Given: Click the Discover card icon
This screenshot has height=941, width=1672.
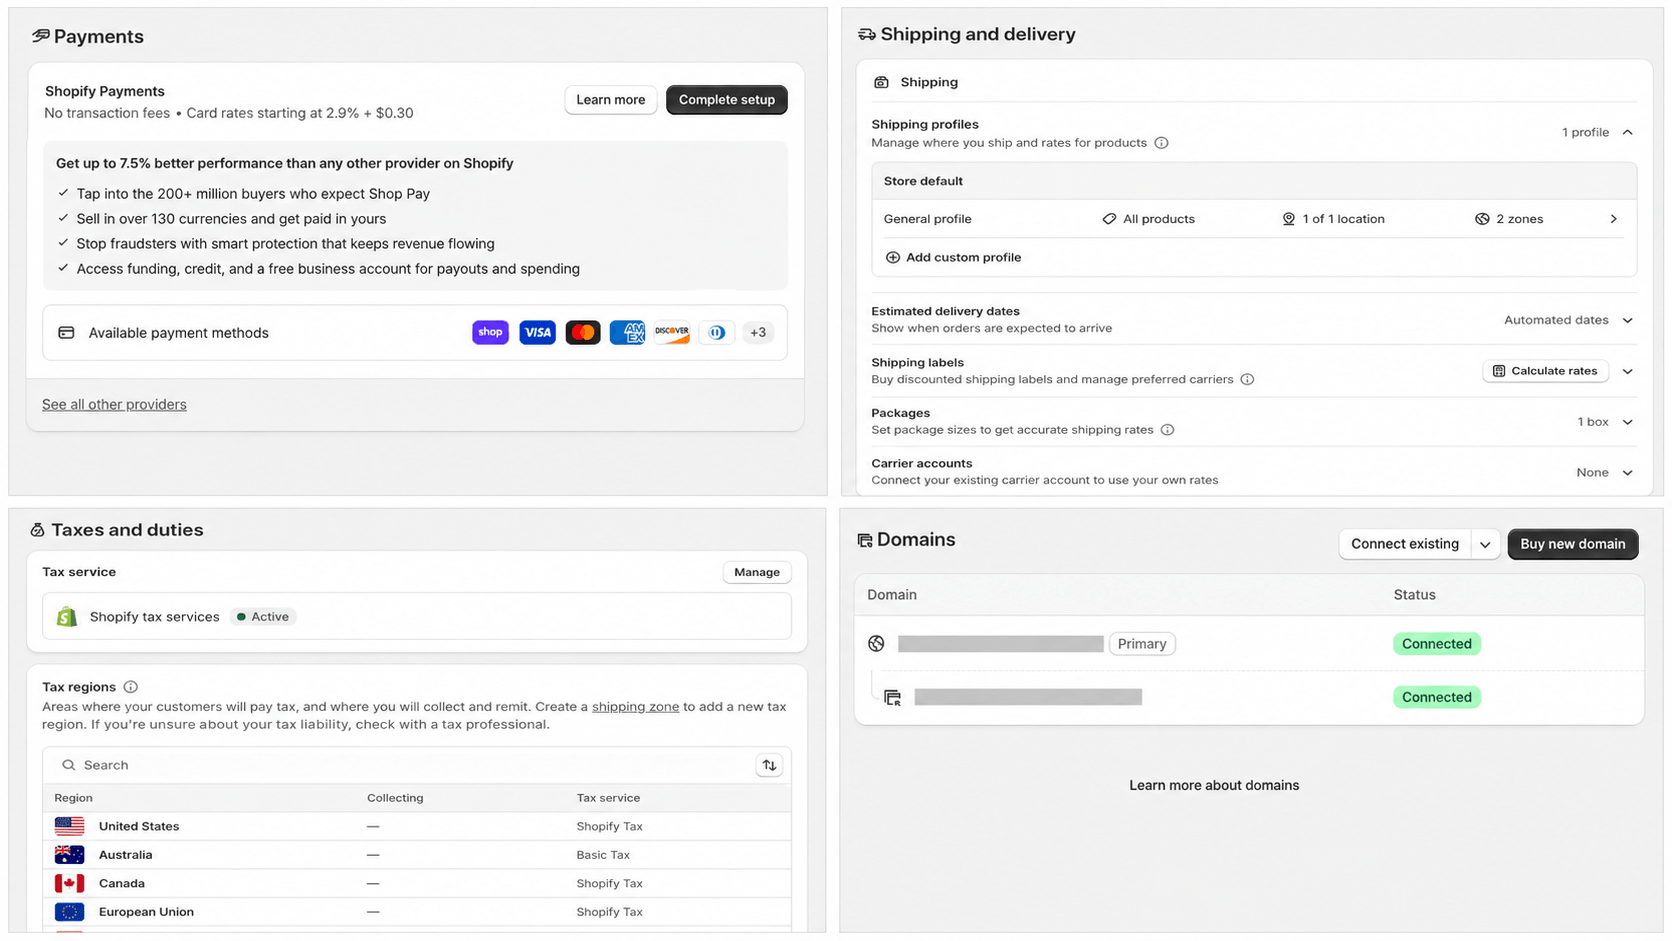Looking at the screenshot, I should click(x=672, y=332).
